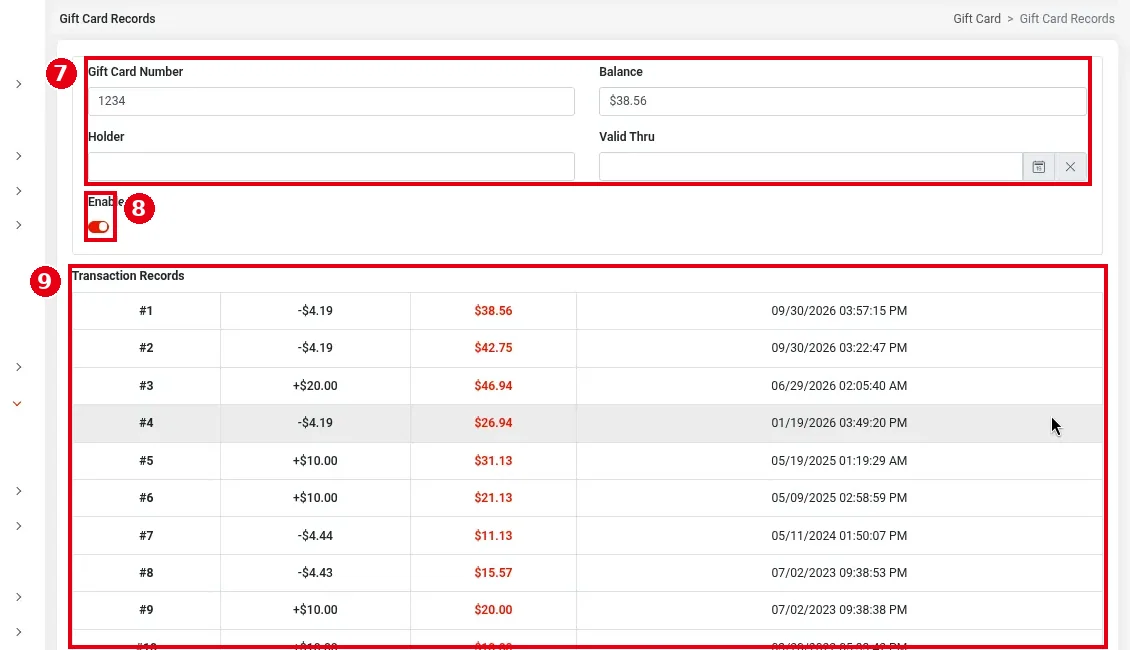
Task: Select the highlighted #4 row number
Action: (146, 422)
